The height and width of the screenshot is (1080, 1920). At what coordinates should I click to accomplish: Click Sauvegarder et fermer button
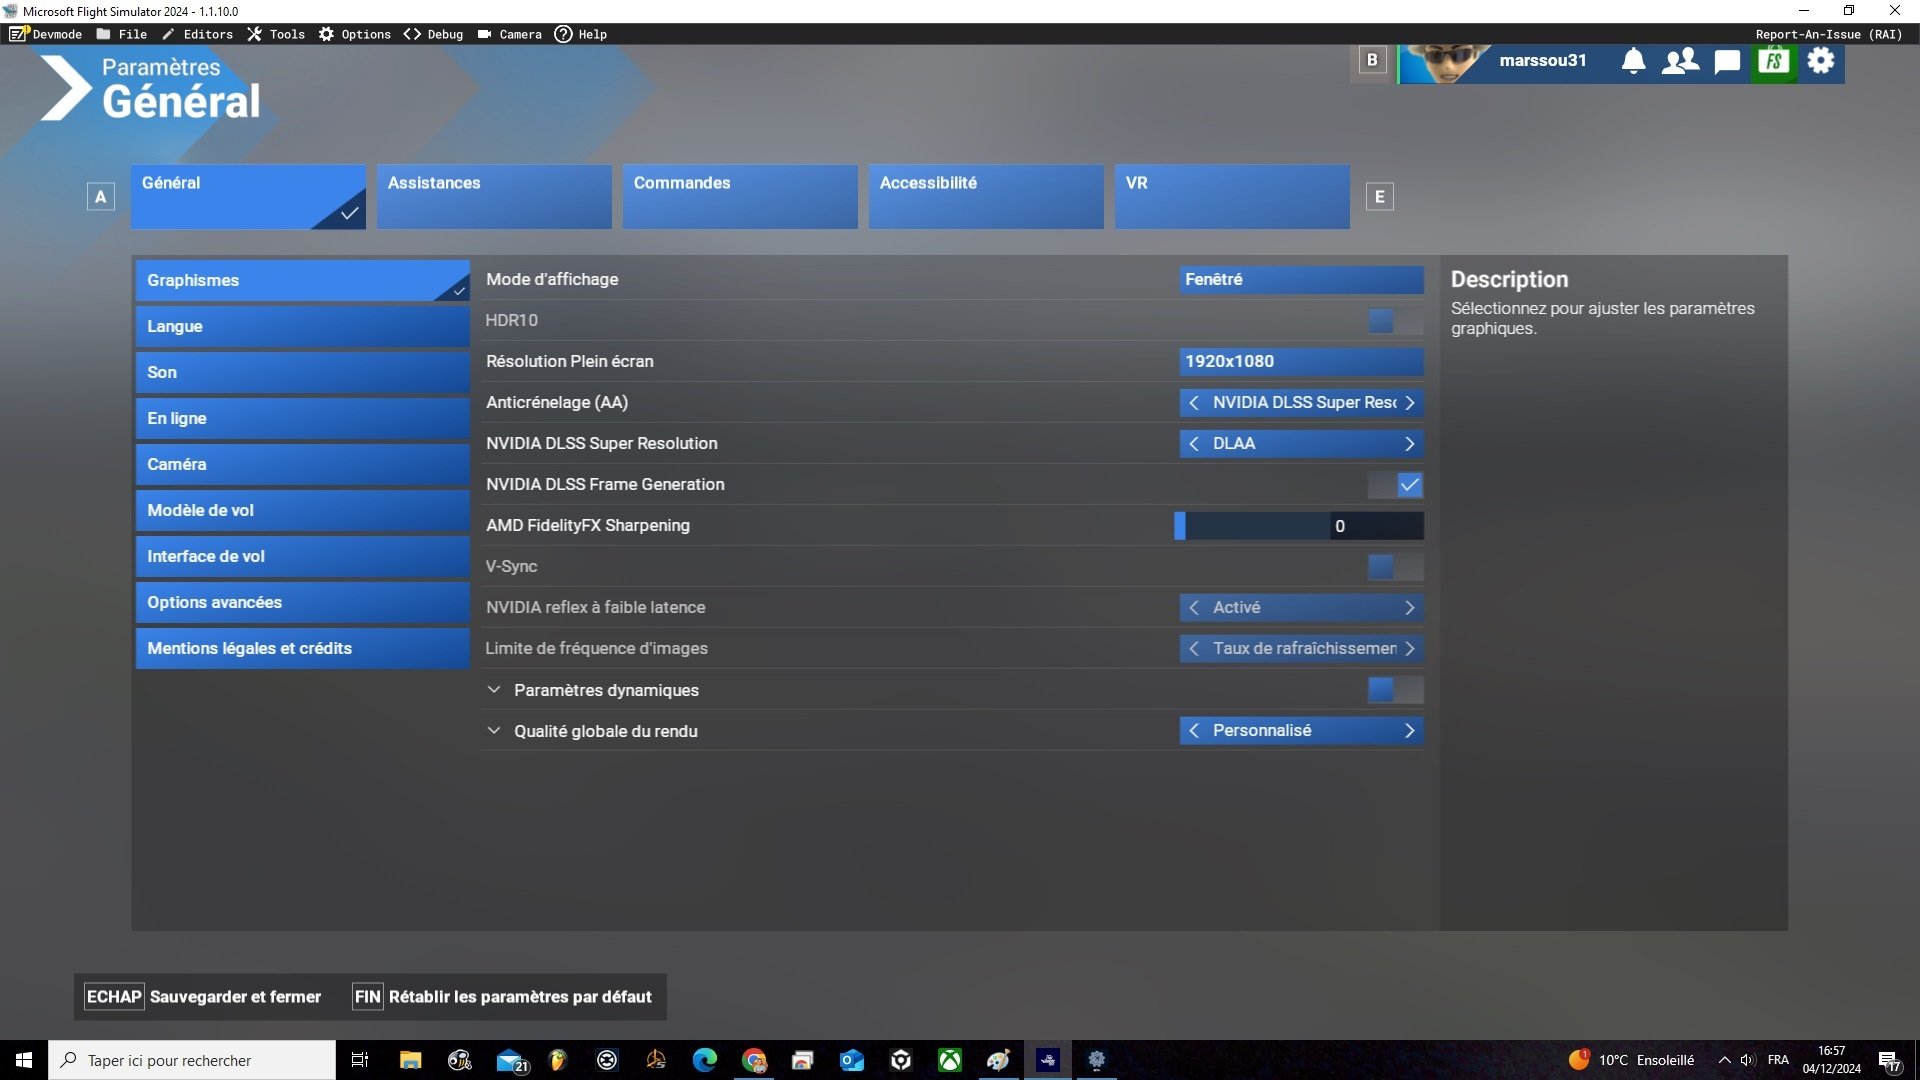click(203, 997)
